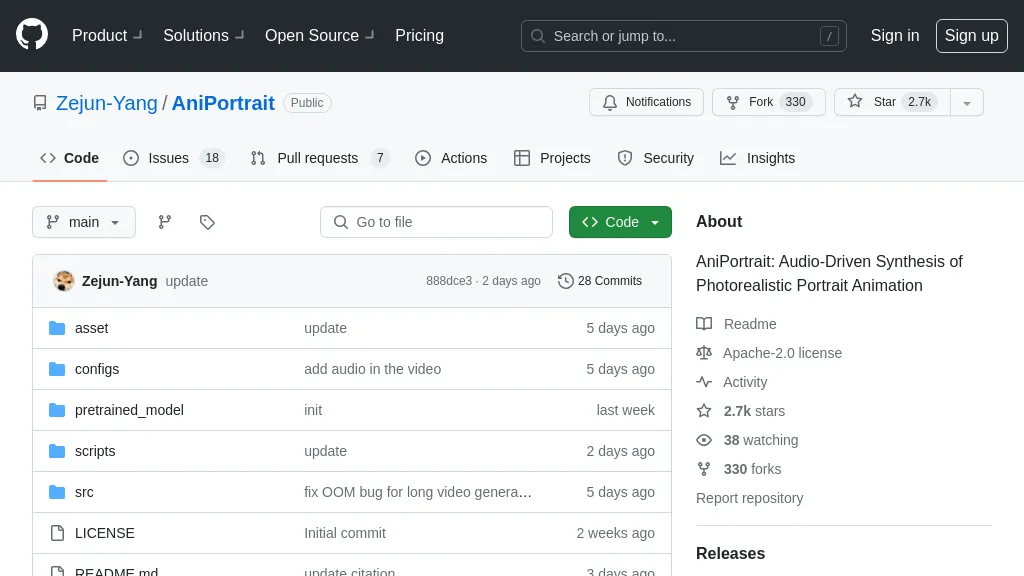Fork the repository
This screenshot has height=576, width=1024.
(761, 102)
